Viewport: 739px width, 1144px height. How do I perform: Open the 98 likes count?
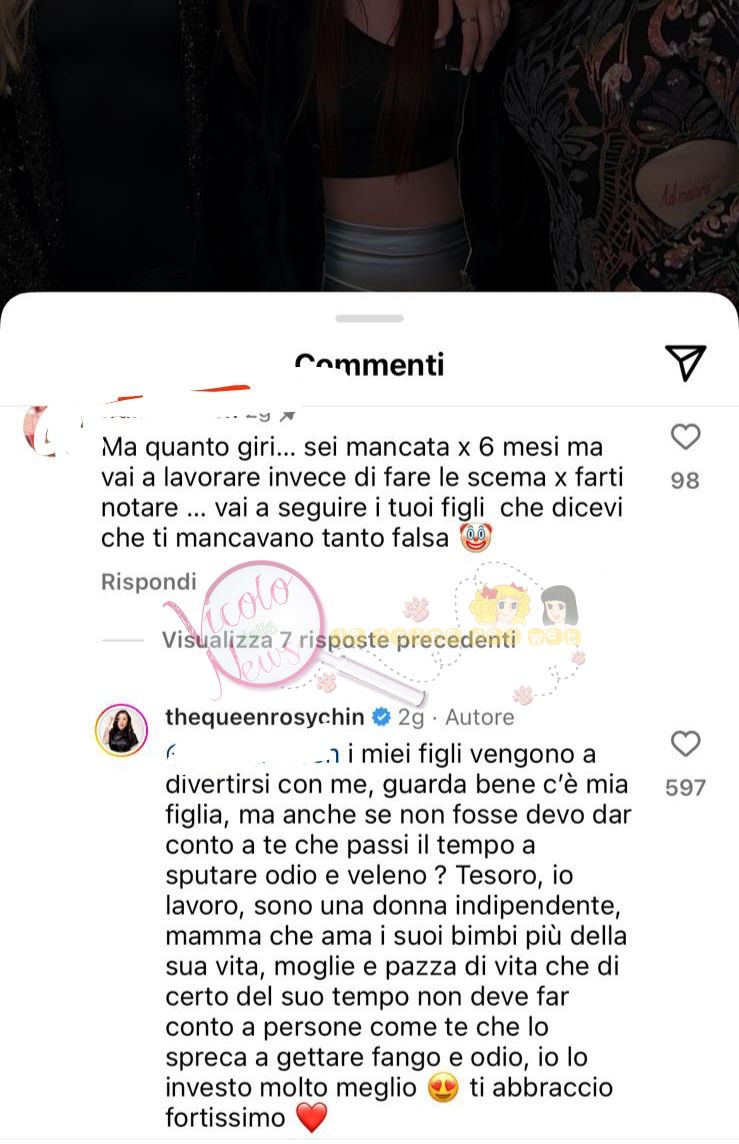[x=685, y=480]
